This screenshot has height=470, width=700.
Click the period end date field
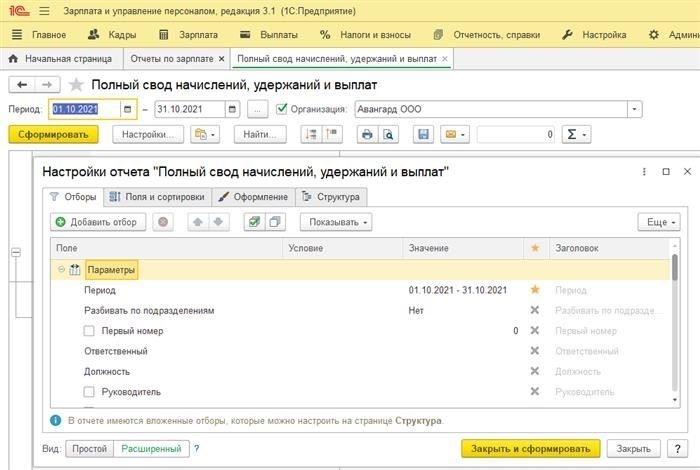pyautogui.click(x=189, y=109)
